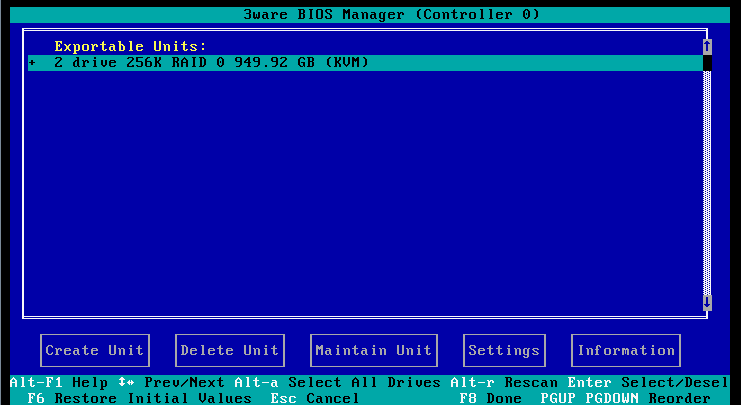Click the black scrollbar thumb
The image size is (741, 405).
click(x=707, y=63)
